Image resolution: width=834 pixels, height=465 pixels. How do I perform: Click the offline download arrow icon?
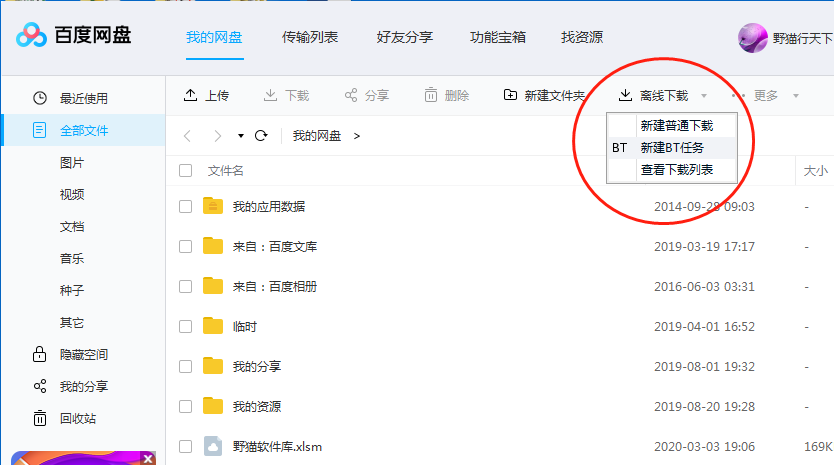[626, 95]
